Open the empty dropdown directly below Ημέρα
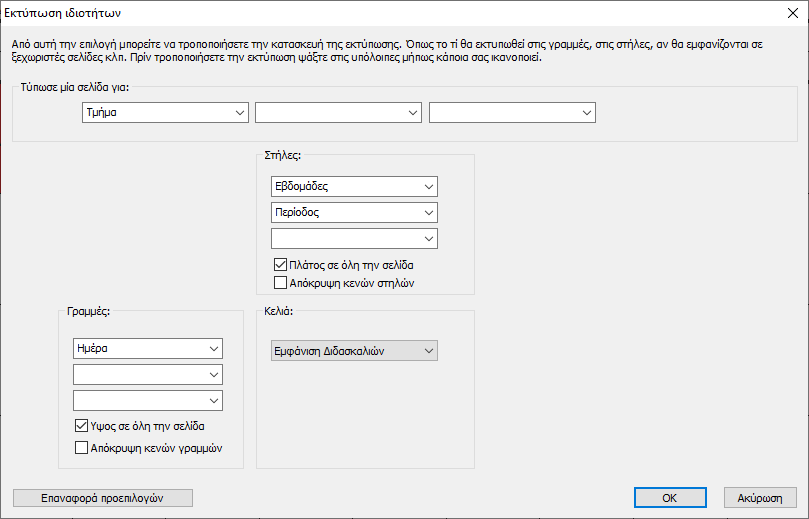This screenshot has height=519, width=809. 148,374
